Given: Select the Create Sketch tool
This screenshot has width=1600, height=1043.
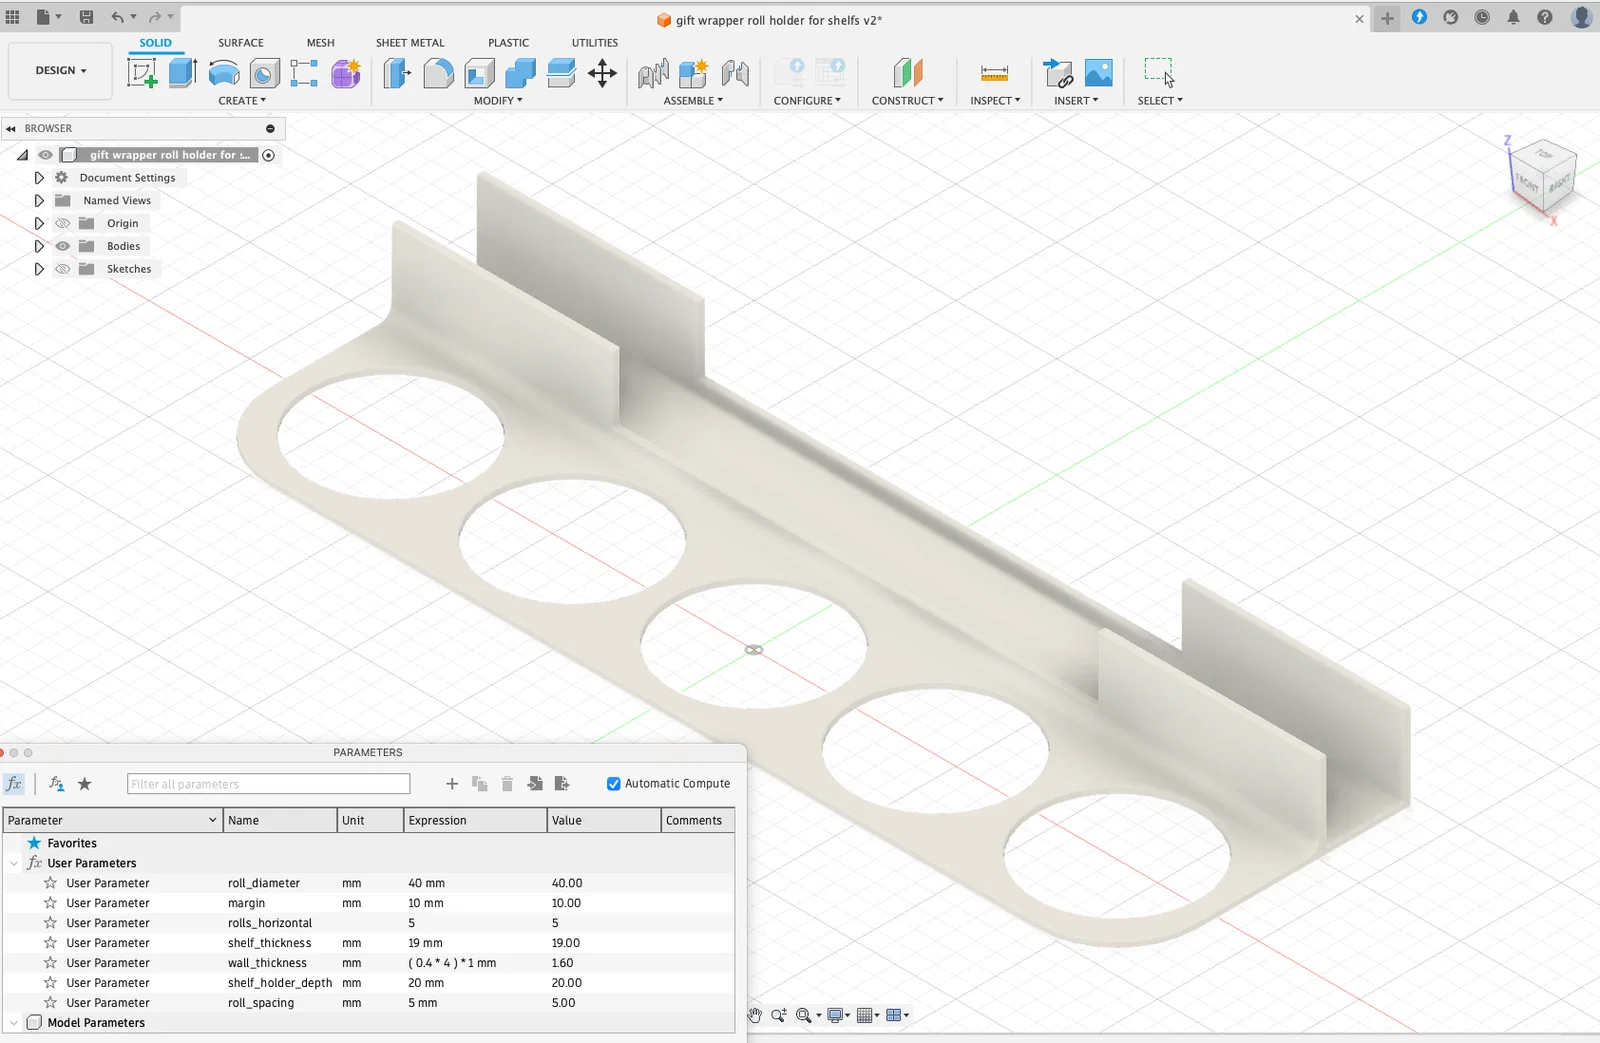Looking at the screenshot, I should pos(142,73).
